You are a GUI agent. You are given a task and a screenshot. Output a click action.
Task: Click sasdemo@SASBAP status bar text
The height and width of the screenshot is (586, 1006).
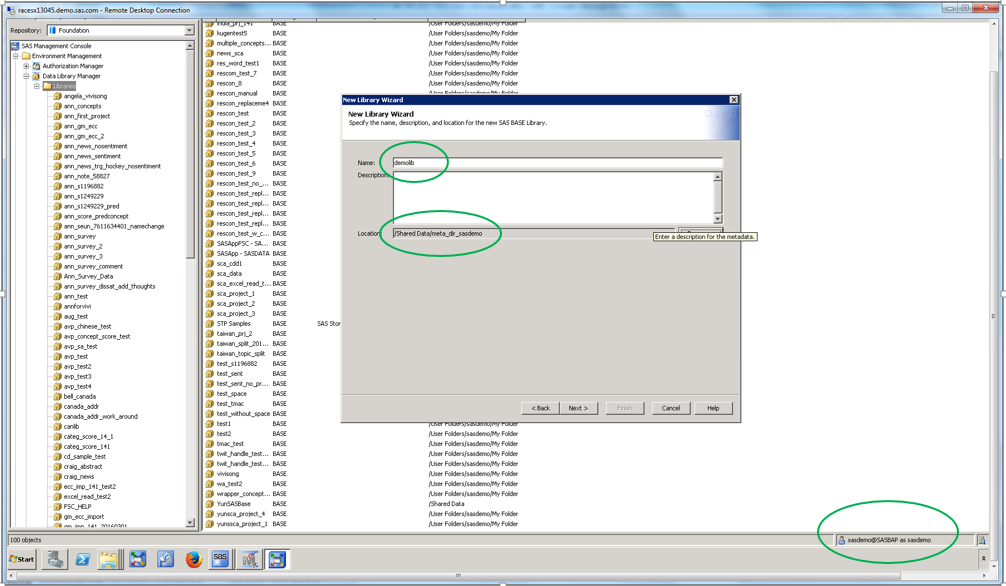click(x=889, y=540)
